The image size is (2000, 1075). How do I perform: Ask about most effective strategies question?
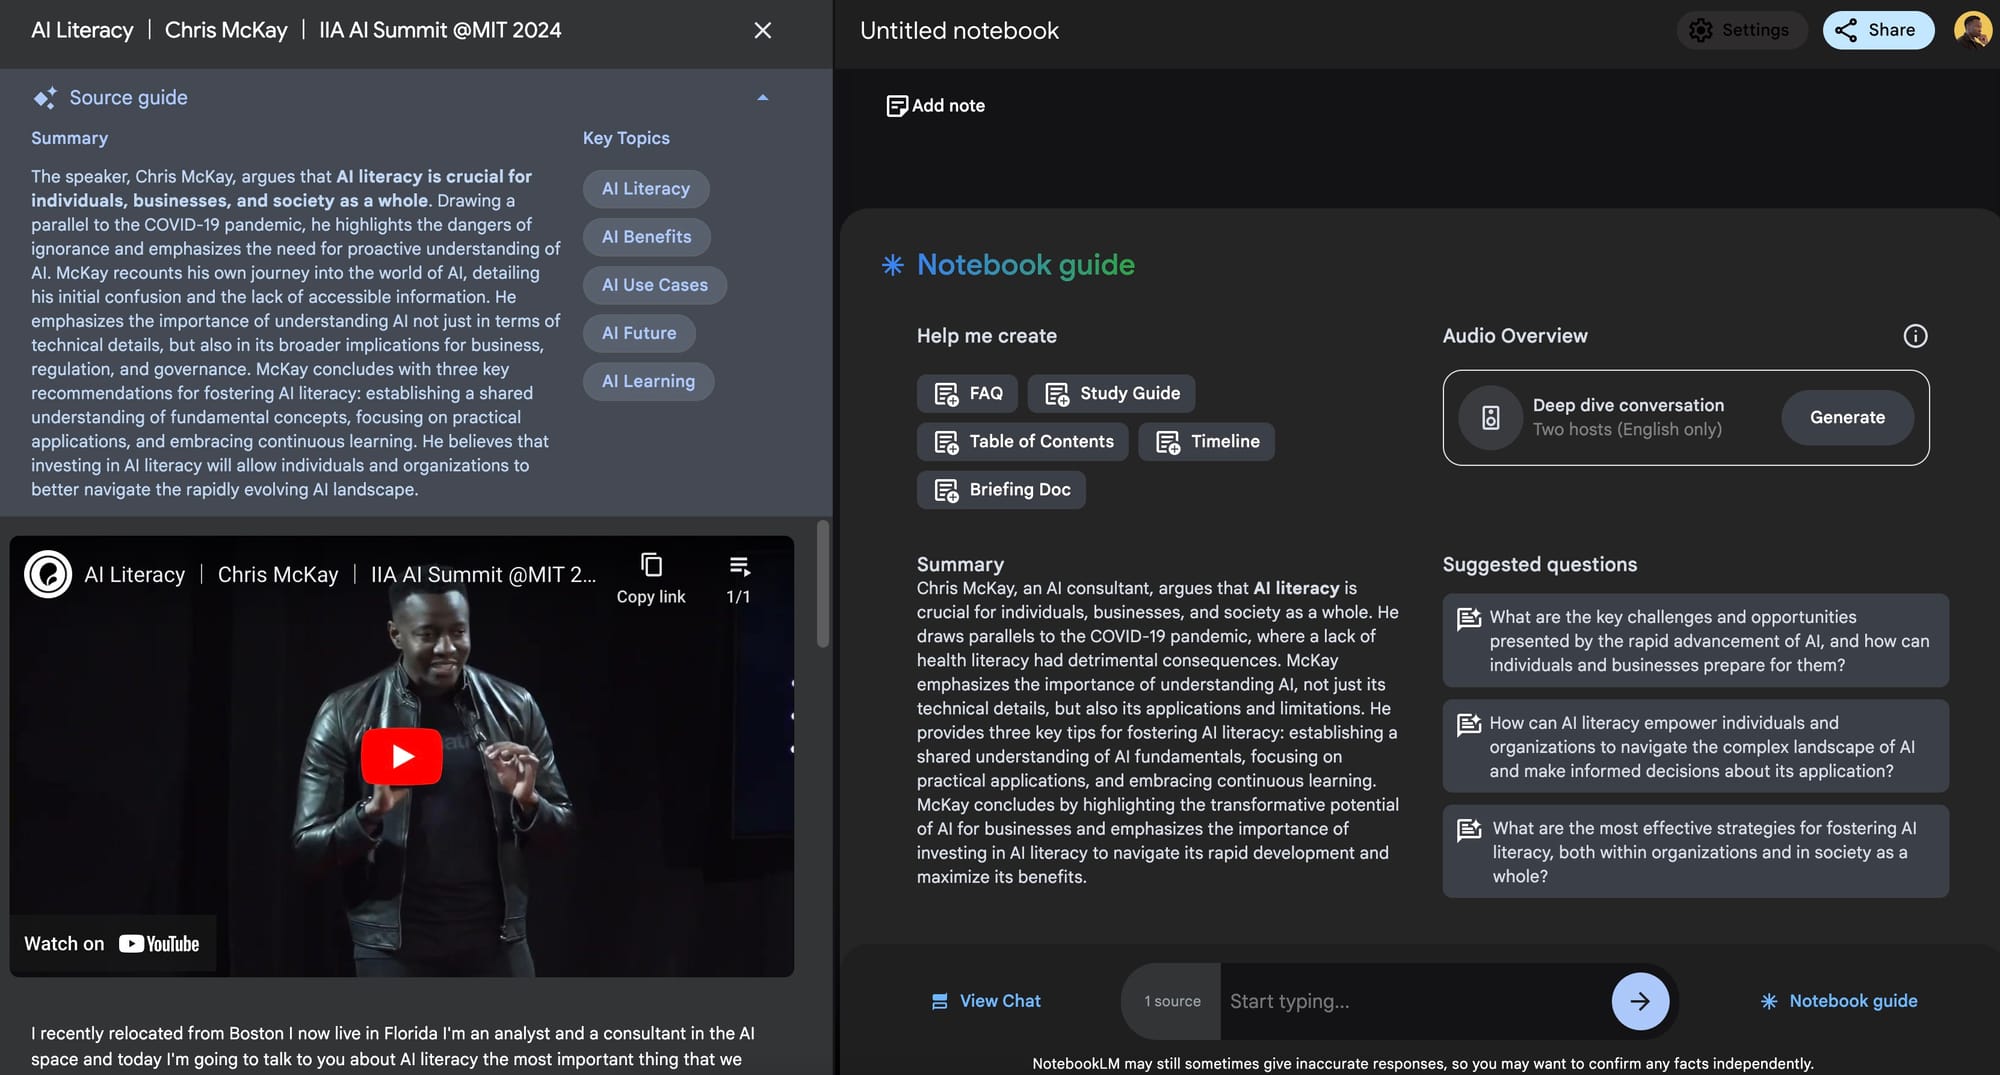(x=1695, y=852)
